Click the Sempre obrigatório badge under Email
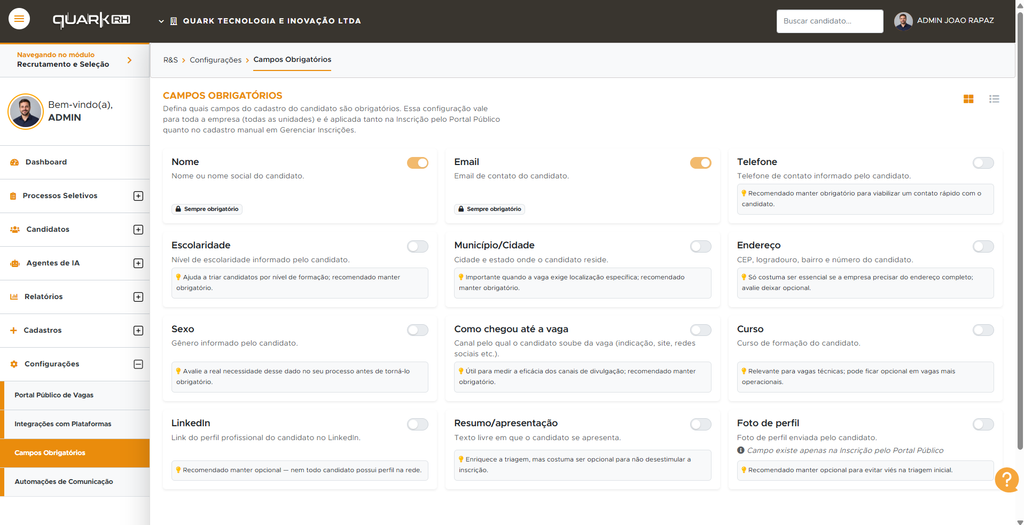This screenshot has height=525, width=1024. coord(490,210)
